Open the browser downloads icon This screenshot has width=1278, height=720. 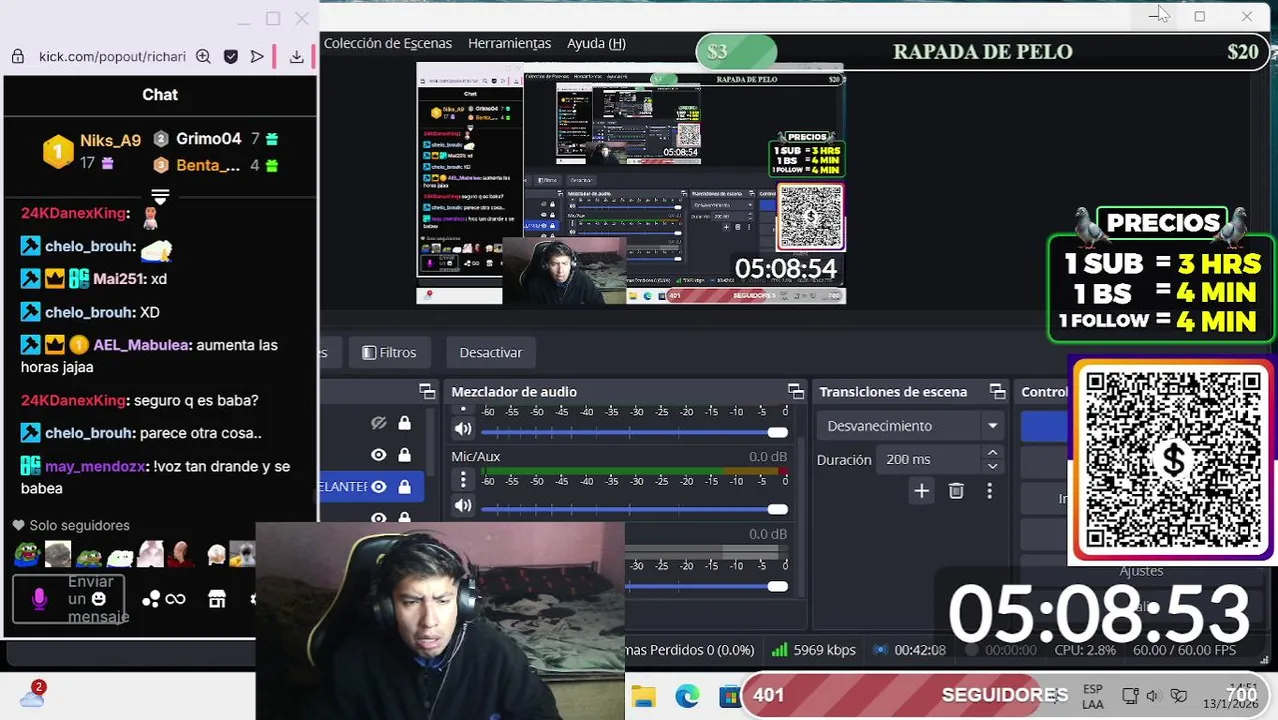tap(296, 57)
